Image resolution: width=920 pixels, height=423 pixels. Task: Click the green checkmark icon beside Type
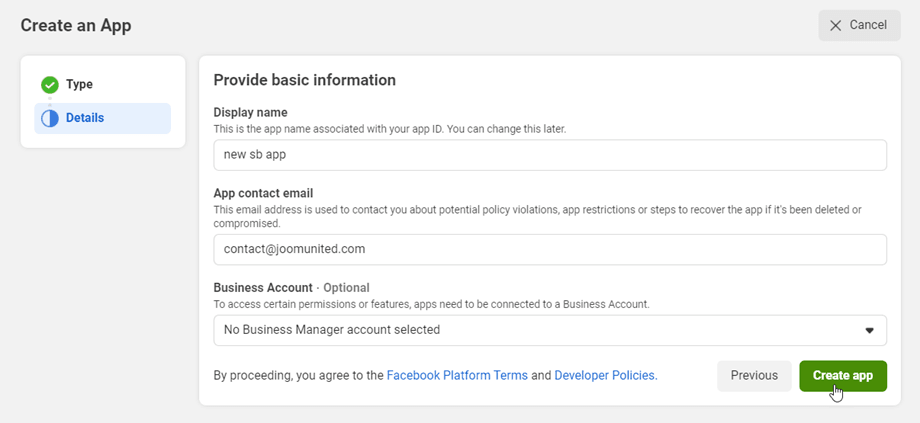click(49, 85)
